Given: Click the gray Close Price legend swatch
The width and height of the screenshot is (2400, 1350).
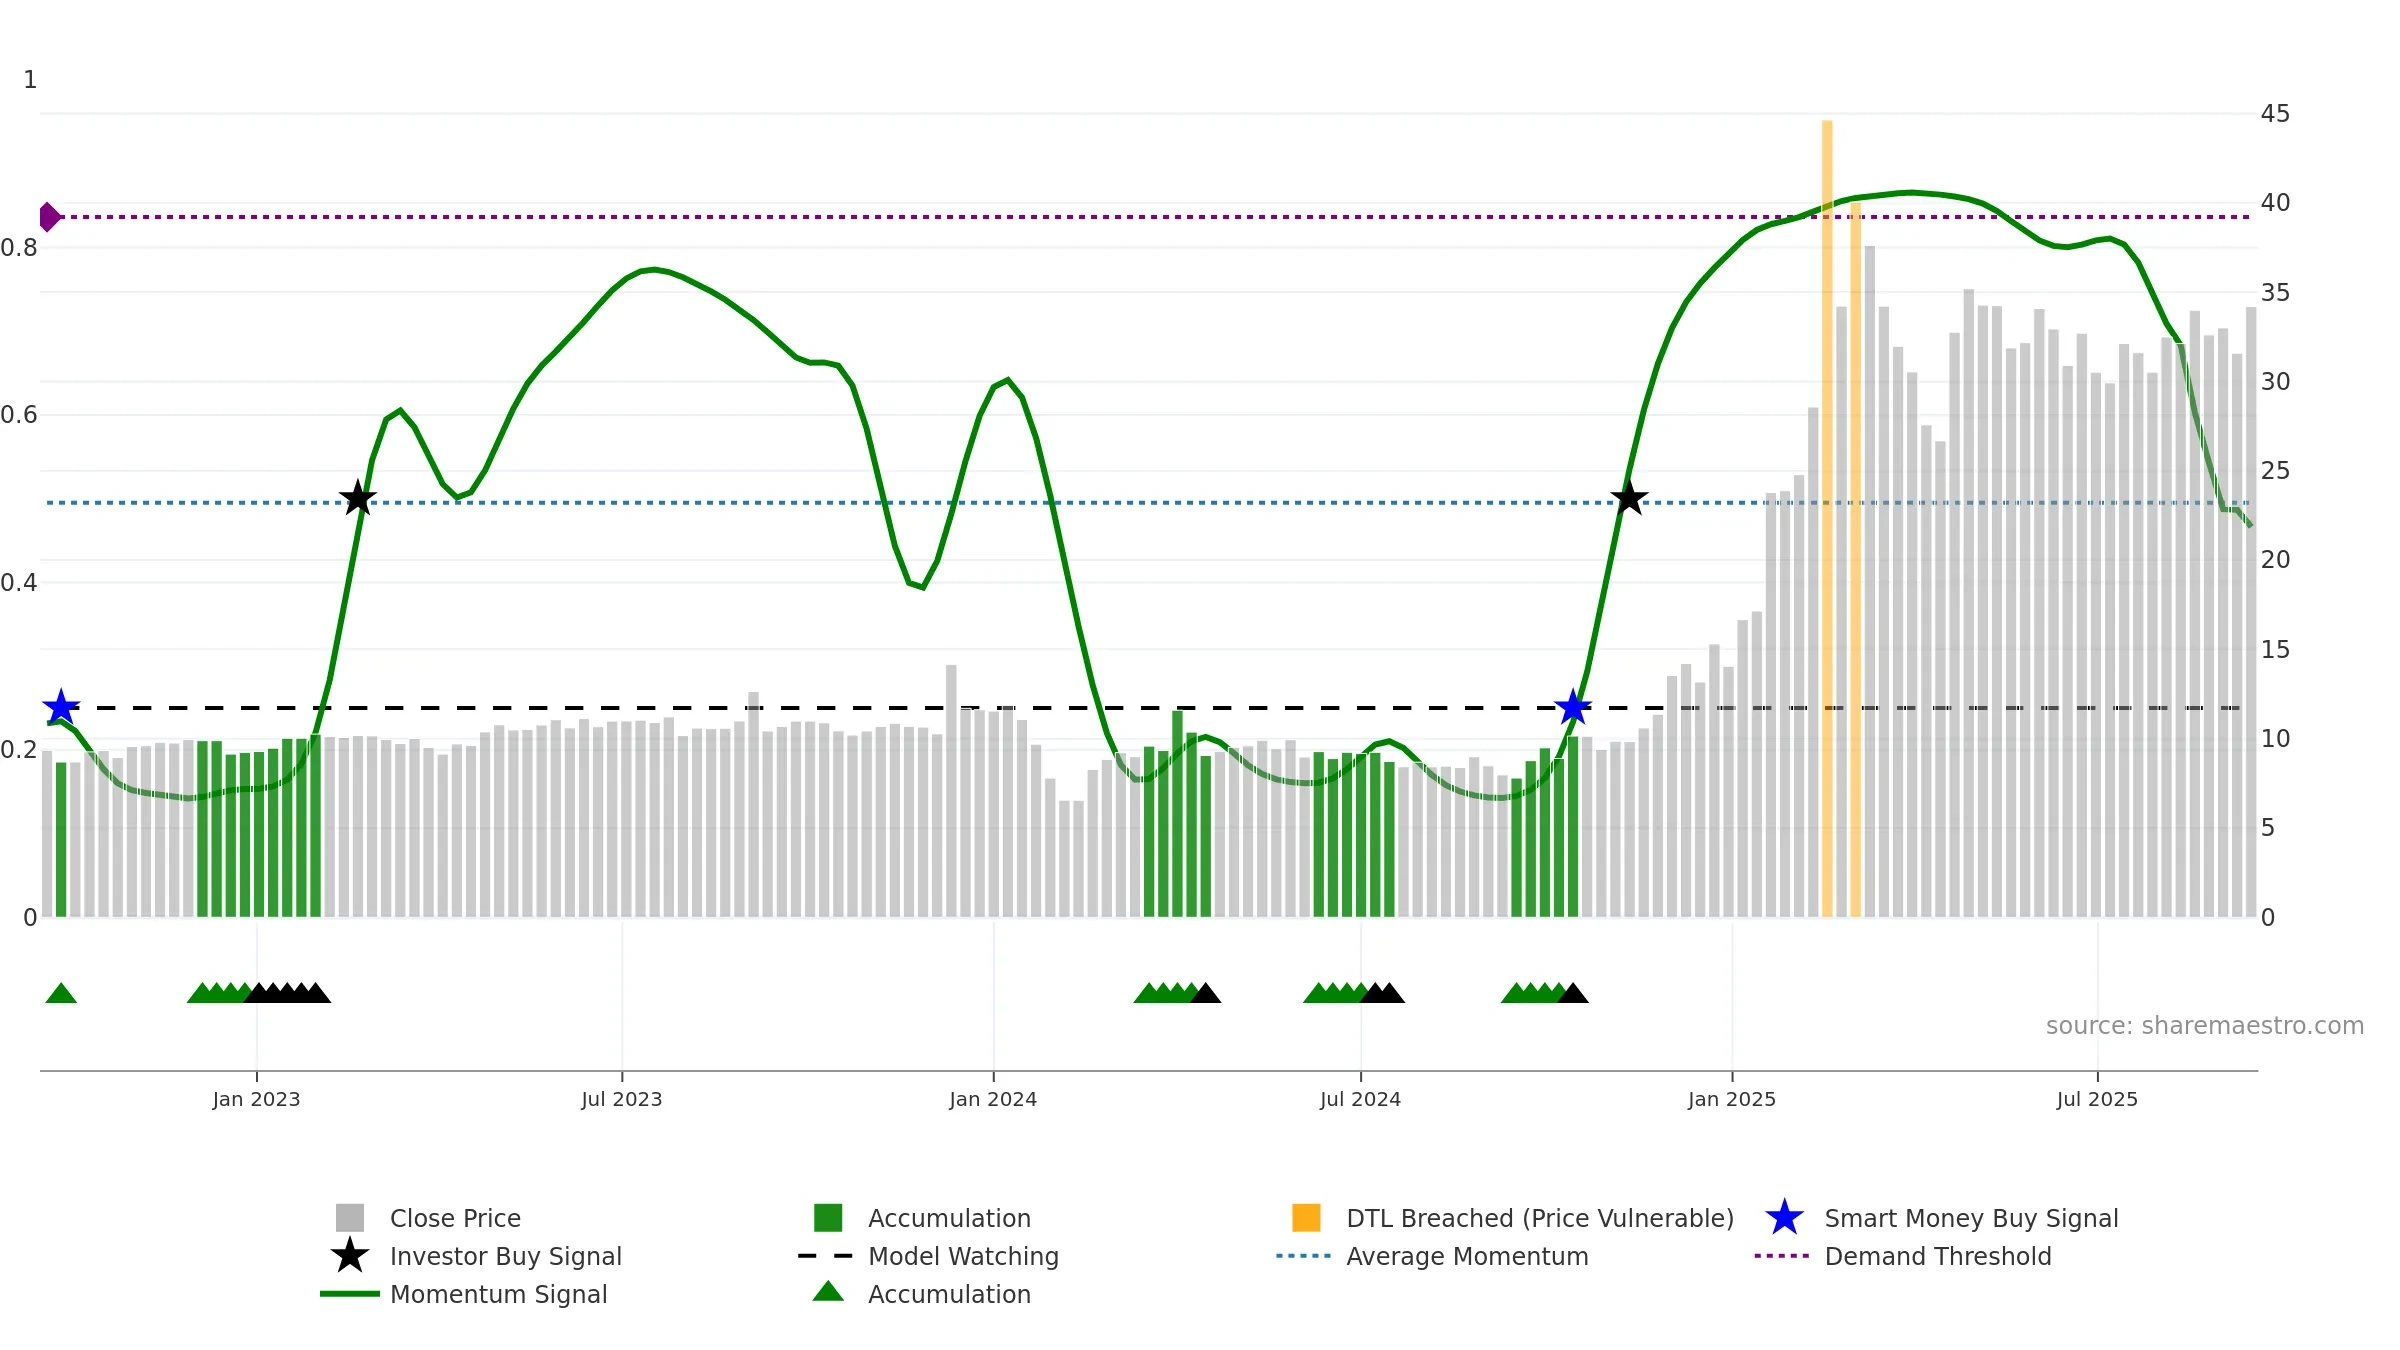Looking at the screenshot, I should click(350, 1217).
